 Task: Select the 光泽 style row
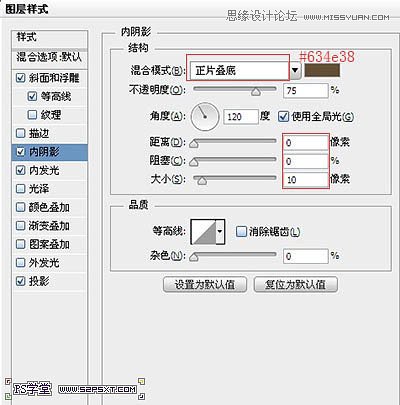[x=50, y=189]
